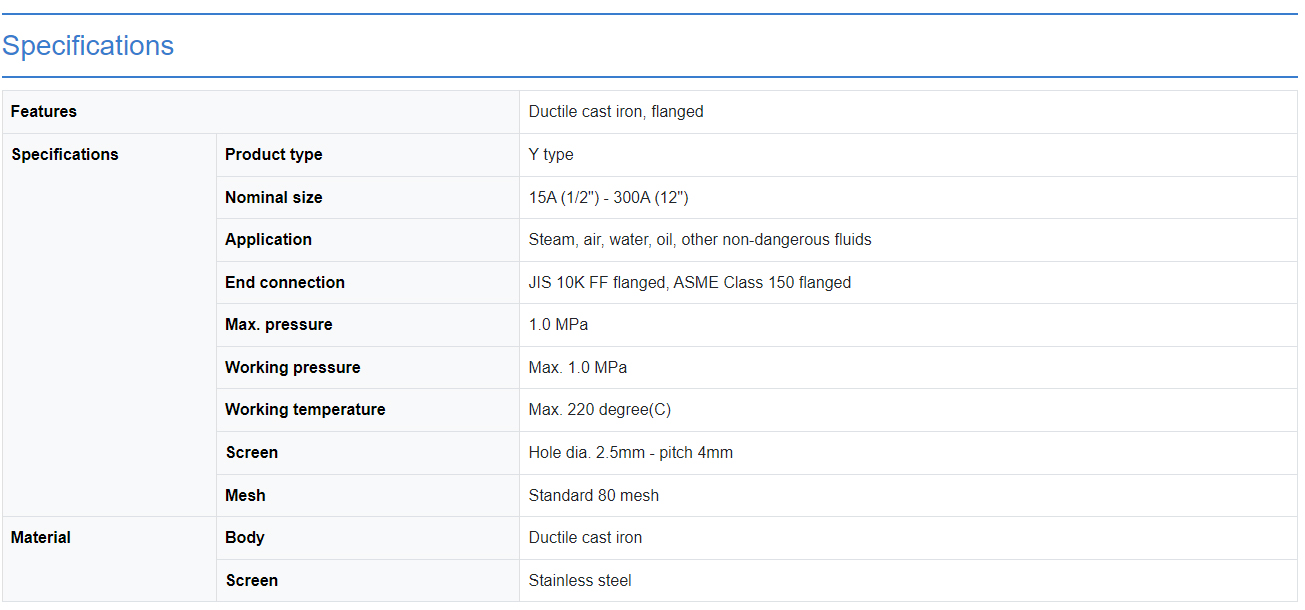
Task: Click the Material group header cell
Action: pyautogui.click(x=41, y=538)
